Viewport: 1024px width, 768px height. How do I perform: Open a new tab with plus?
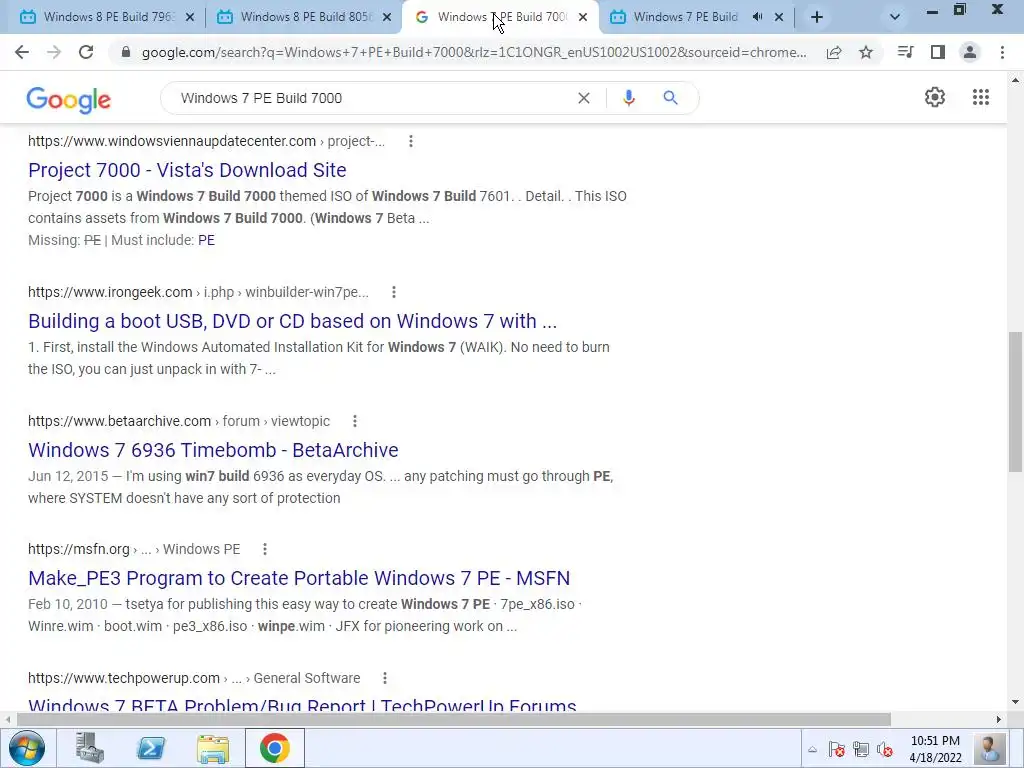(x=816, y=17)
